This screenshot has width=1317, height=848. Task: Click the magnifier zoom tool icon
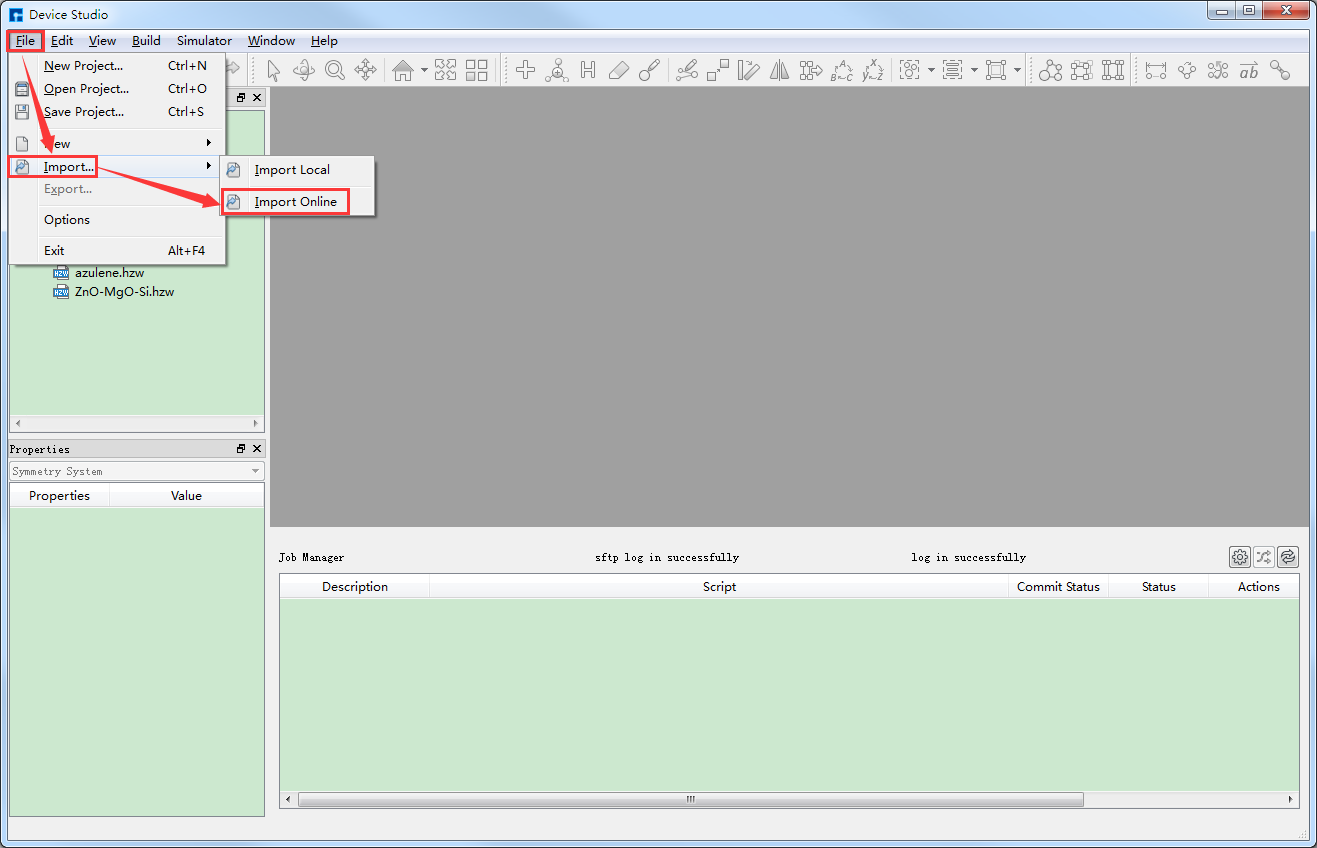[335, 70]
